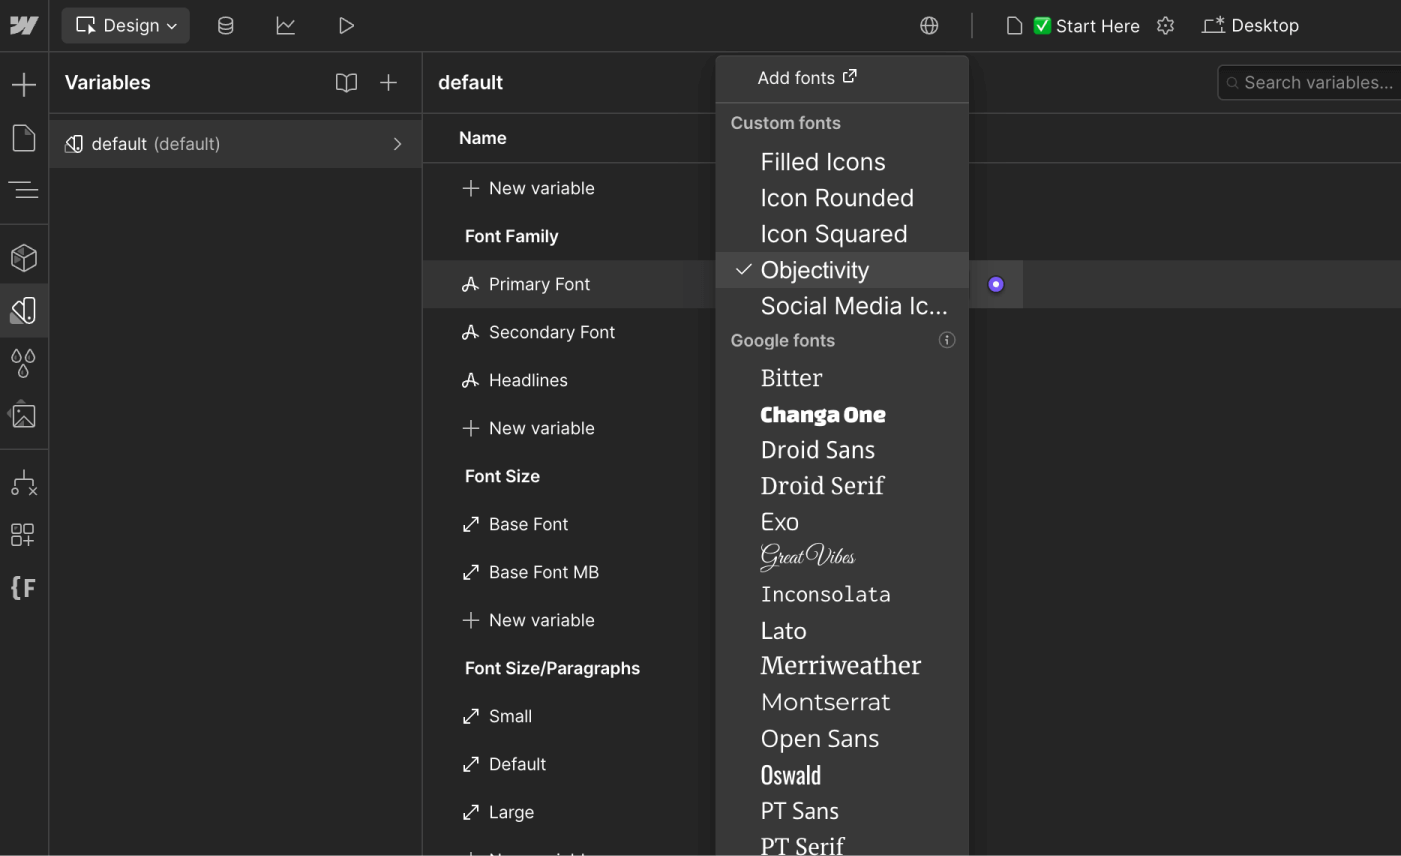Open the CMS Collections panel
Viewport: 1401px width, 856px height.
click(x=226, y=25)
